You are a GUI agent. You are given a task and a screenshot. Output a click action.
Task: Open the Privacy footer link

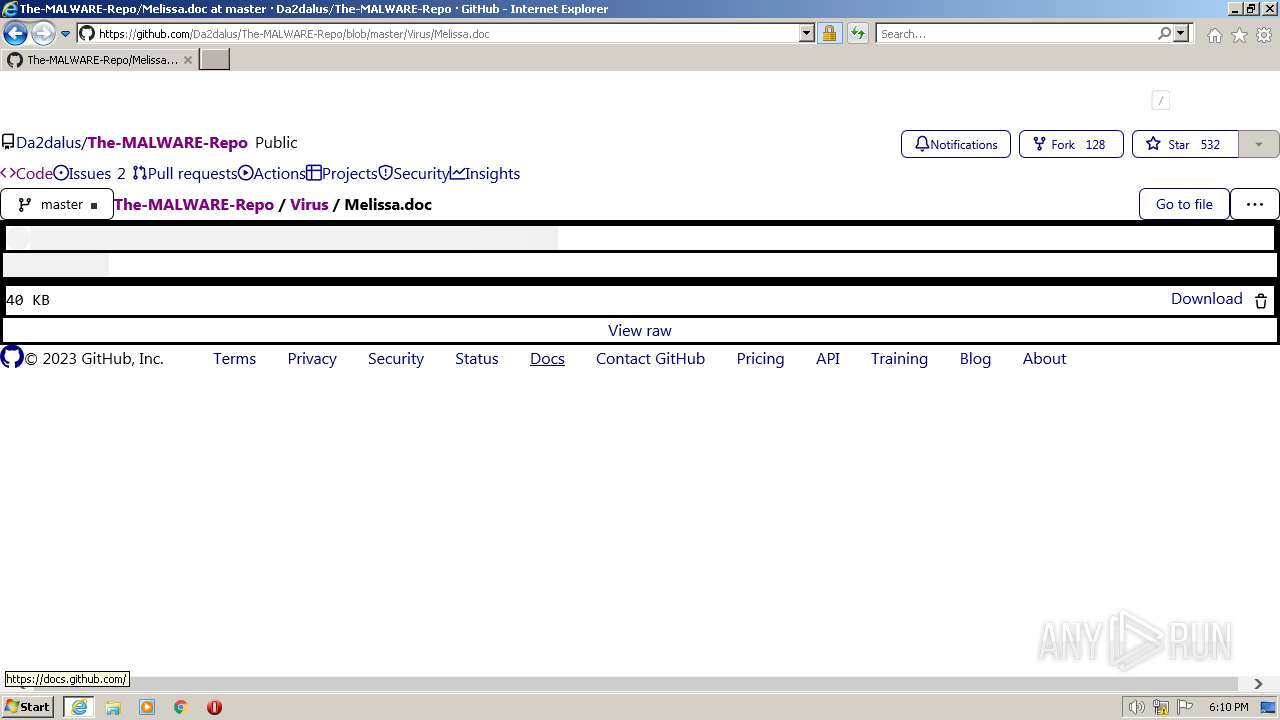[312, 359]
